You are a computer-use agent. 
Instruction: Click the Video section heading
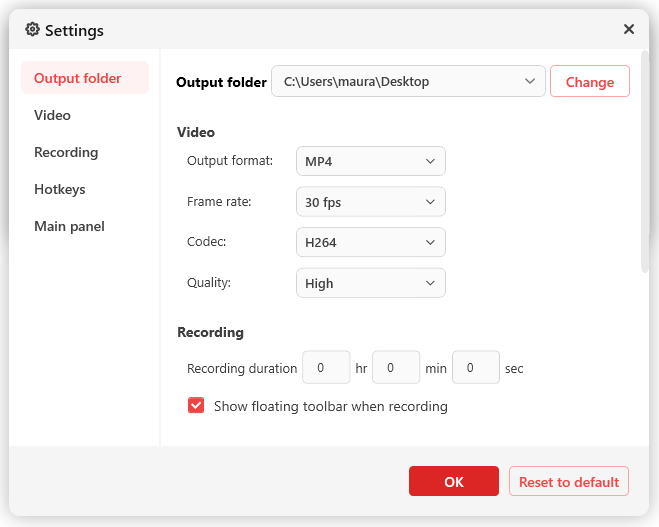pyautogui.click(x=196, y=132)
